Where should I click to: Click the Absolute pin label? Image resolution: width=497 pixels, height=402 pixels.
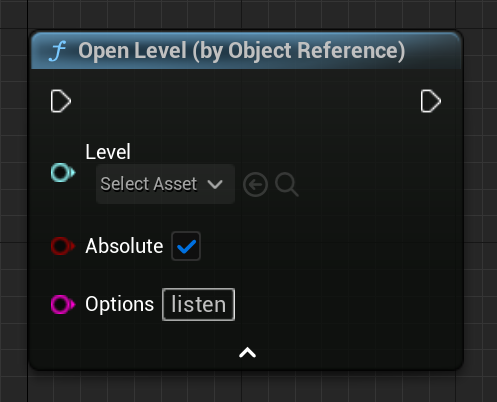click(x=124, y=246)
